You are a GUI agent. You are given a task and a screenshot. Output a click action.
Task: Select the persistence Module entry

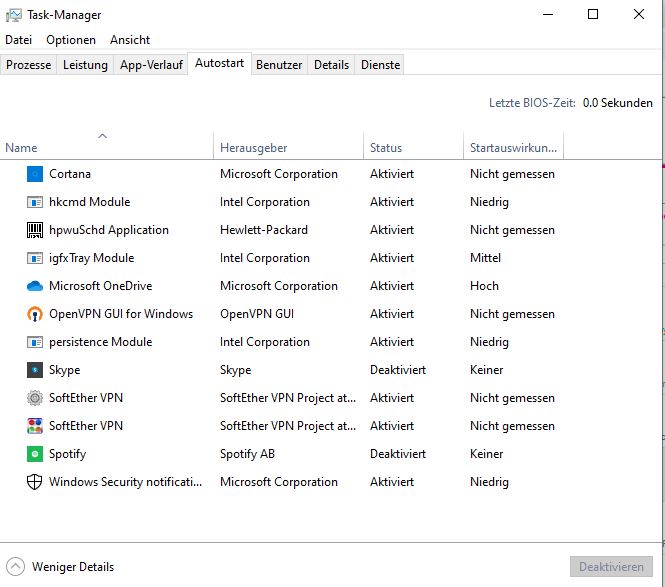pyautogui.click(x=101, y=342)
